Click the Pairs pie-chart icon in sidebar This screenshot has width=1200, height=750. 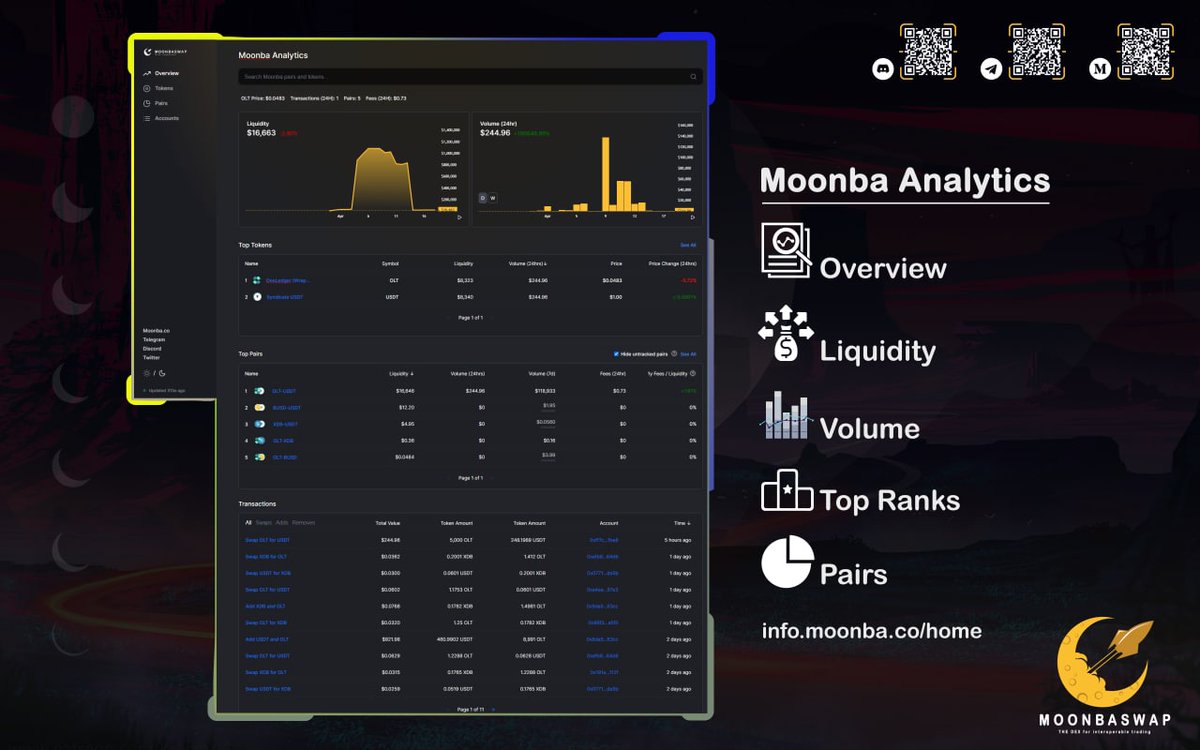click(147, 103)
